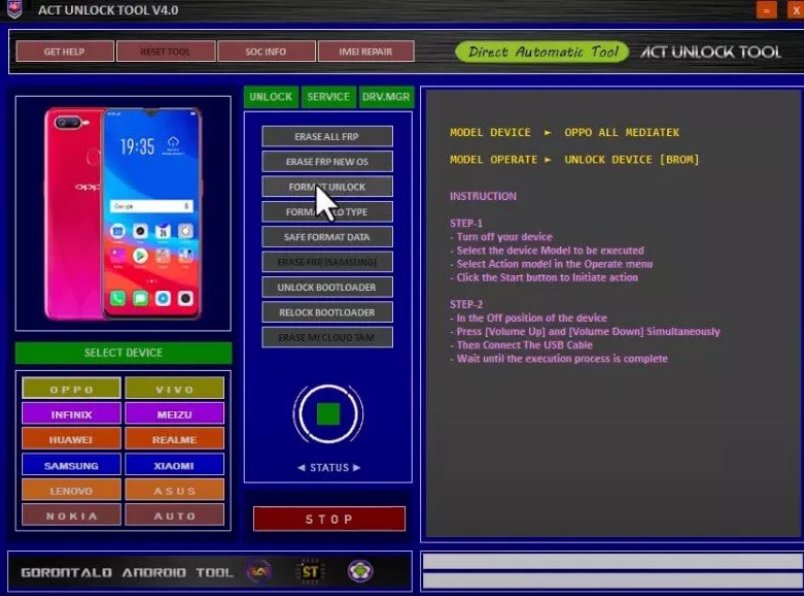This screenshot has height=596, width=804.
Task: Click the GET HELP button
Action: pos(65,51)
